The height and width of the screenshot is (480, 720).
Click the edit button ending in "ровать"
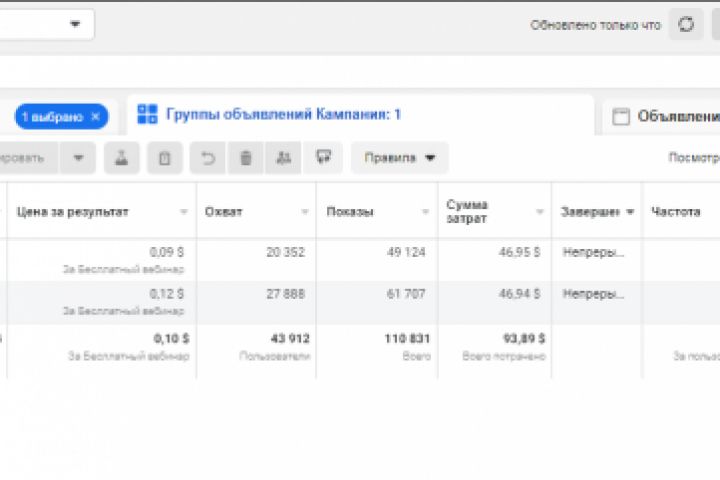(x=28, y=158)
